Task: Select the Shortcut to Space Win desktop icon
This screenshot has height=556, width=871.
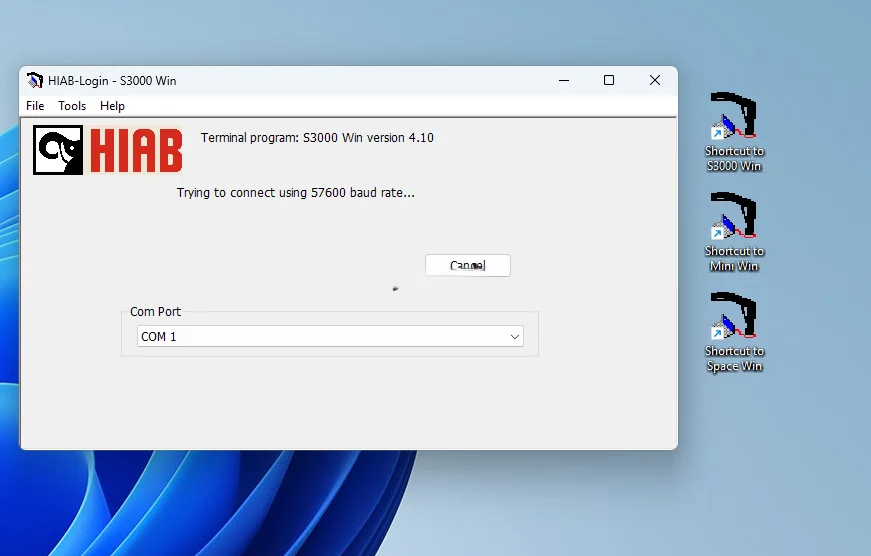Action: pos(733,332)
